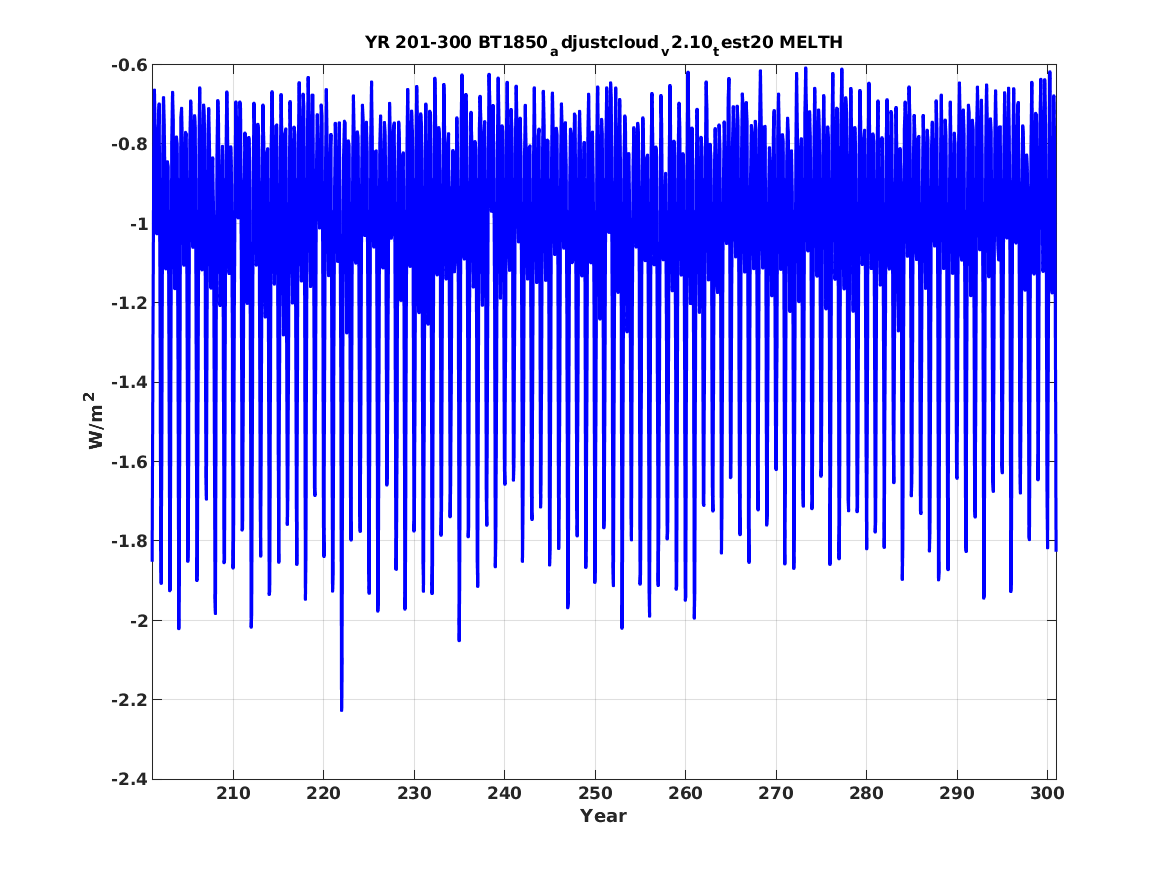Click y-axis tick label '-0.6'
1167x875 pixels.
[x=129, y=65]
